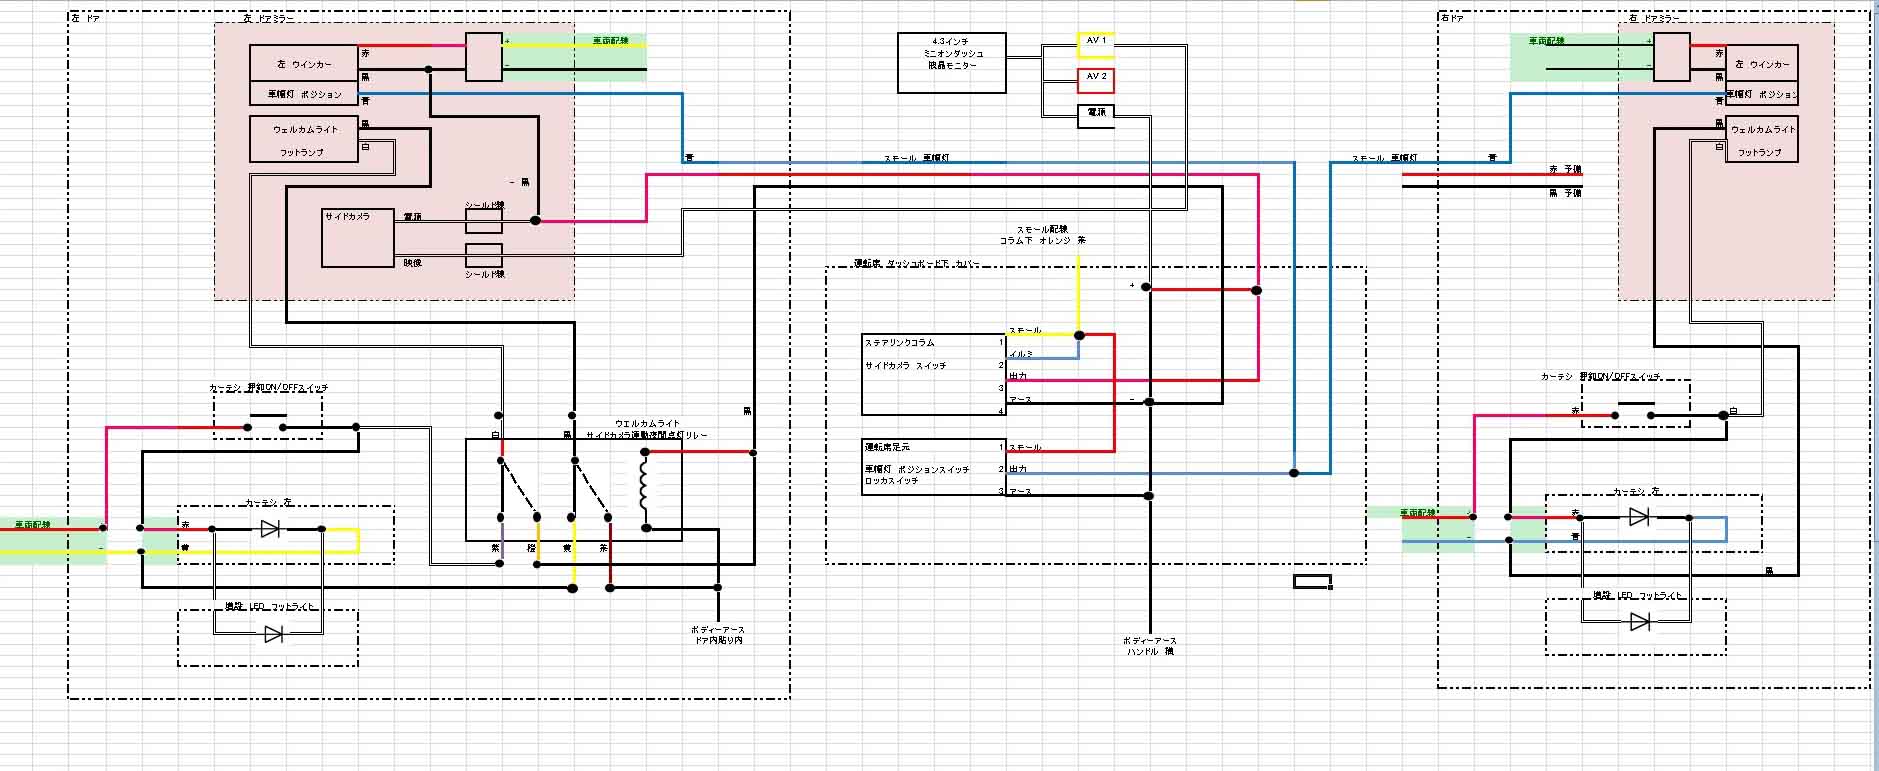Screen dimensions: 1879x771
Task: Select the サイドカメラ box
Action: coord(357,238)
